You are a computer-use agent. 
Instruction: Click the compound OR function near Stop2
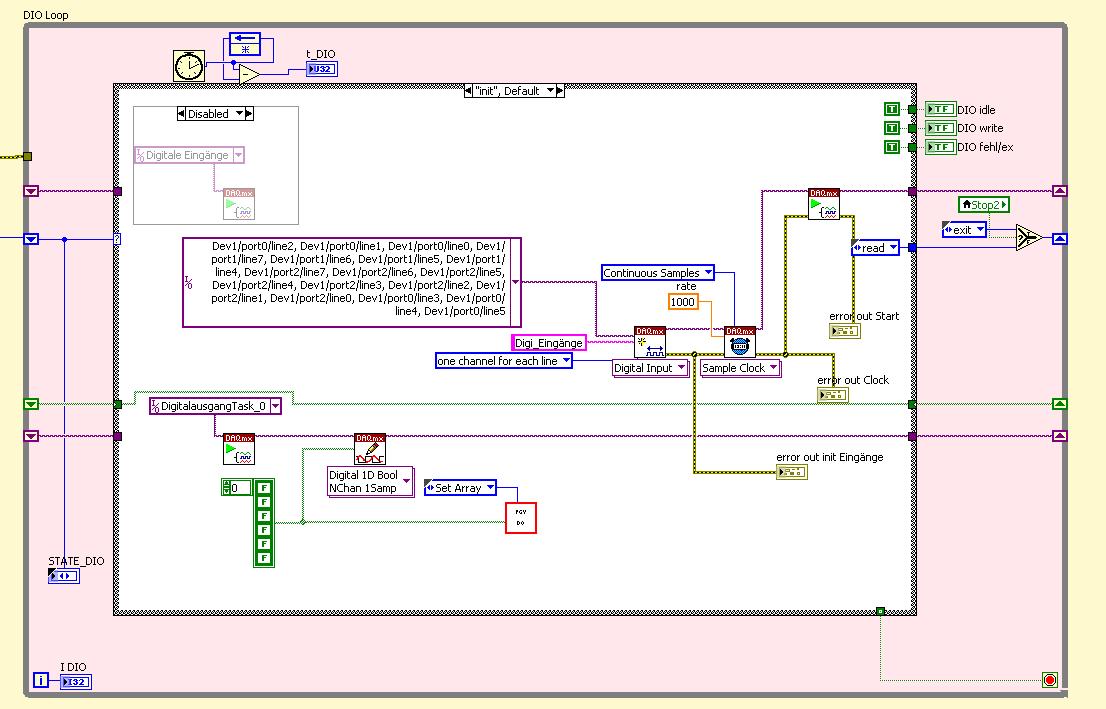[x=1029, y=238]
